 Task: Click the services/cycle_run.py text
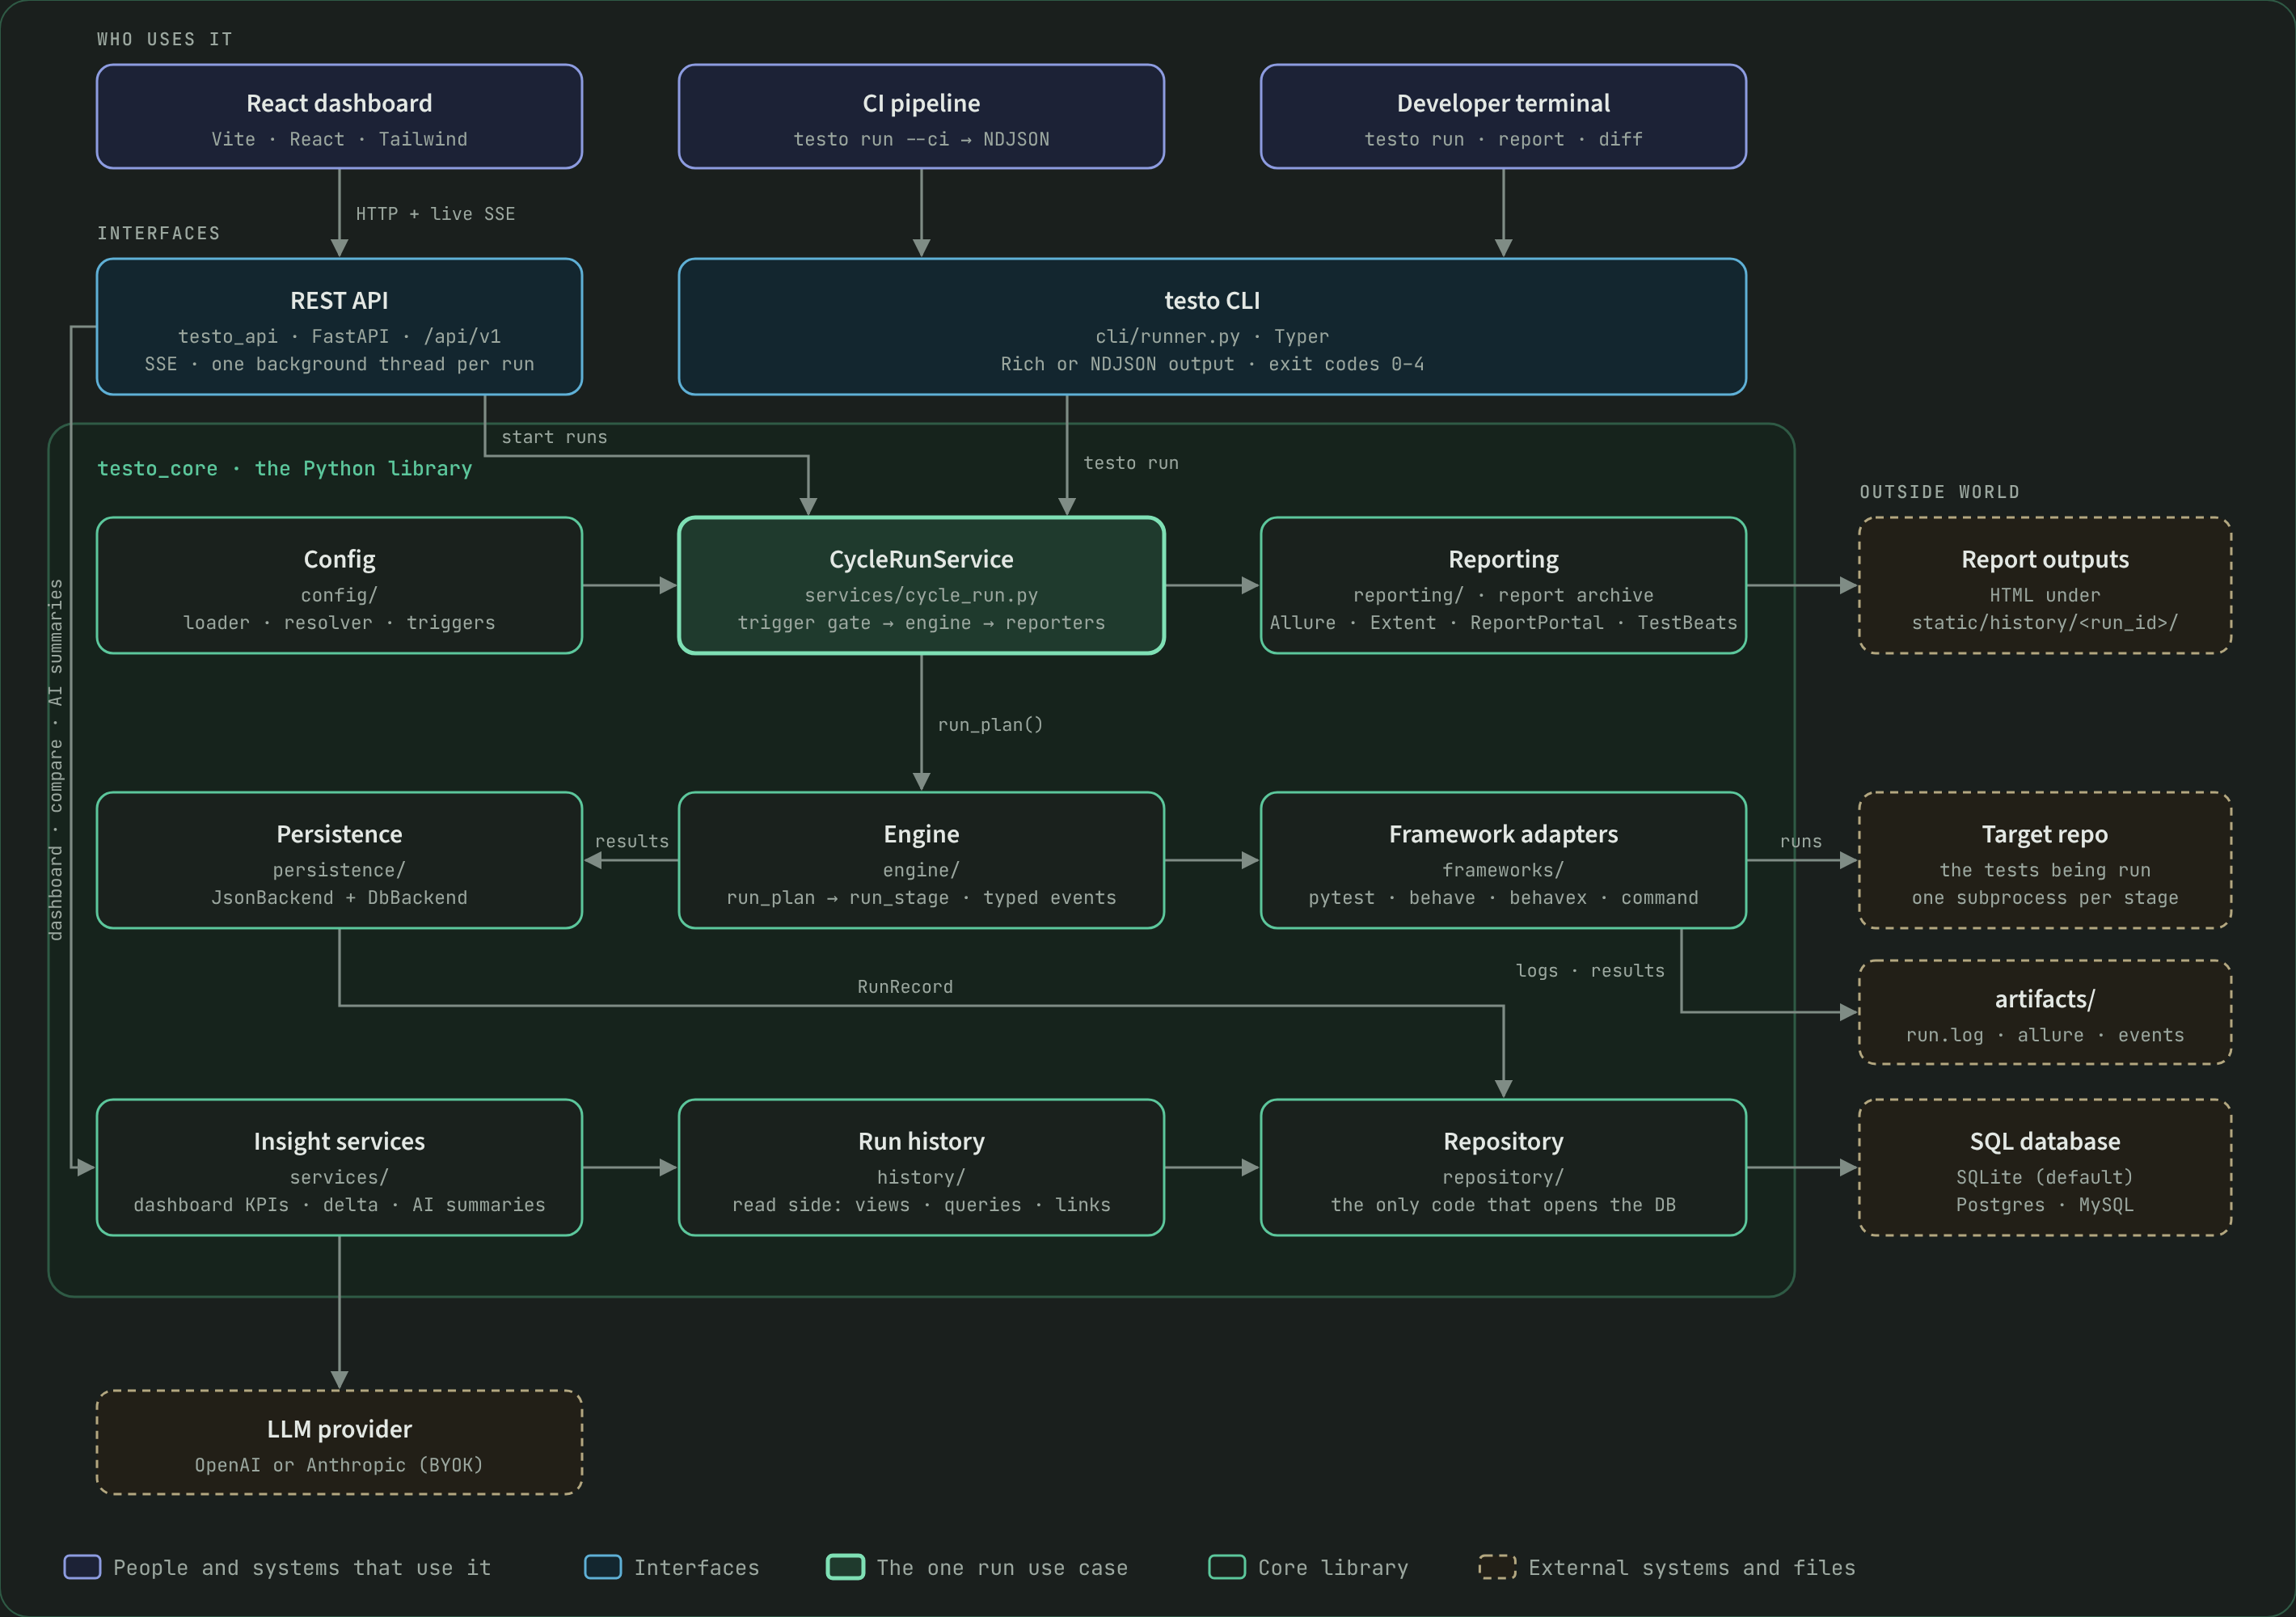921,595
